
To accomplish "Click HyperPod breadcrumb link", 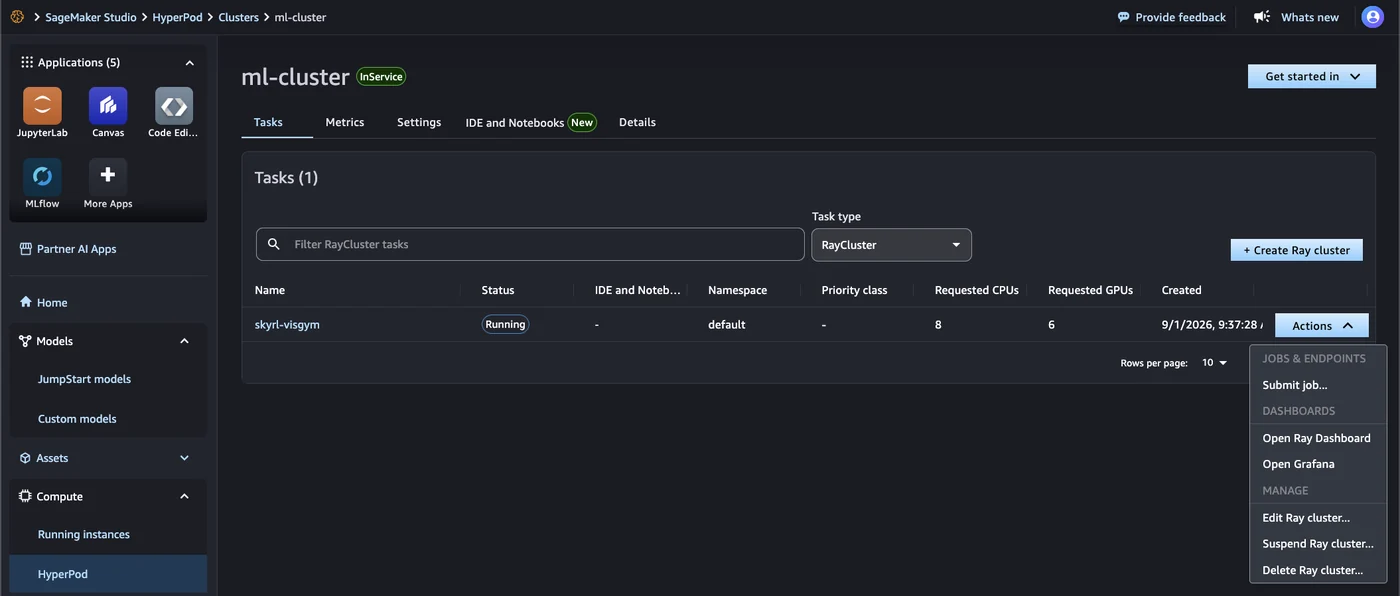I will 177,17.
